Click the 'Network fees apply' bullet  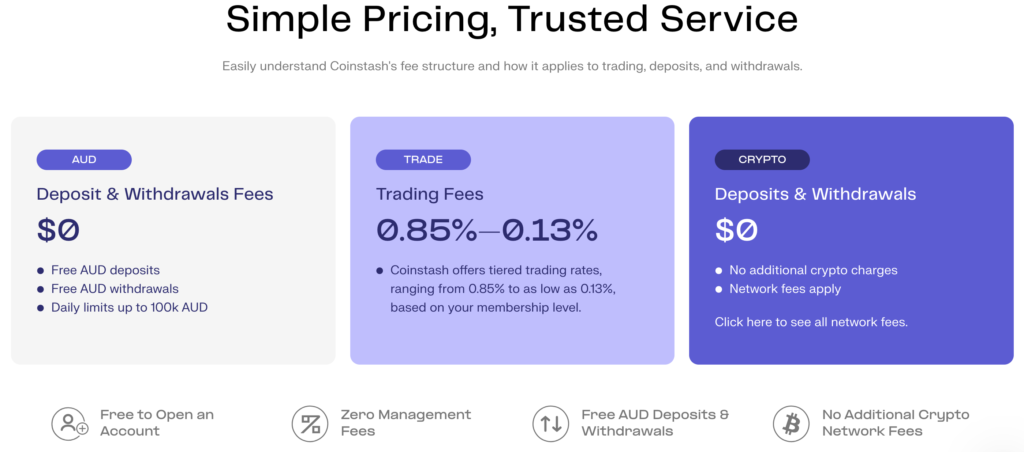(785, 289)
